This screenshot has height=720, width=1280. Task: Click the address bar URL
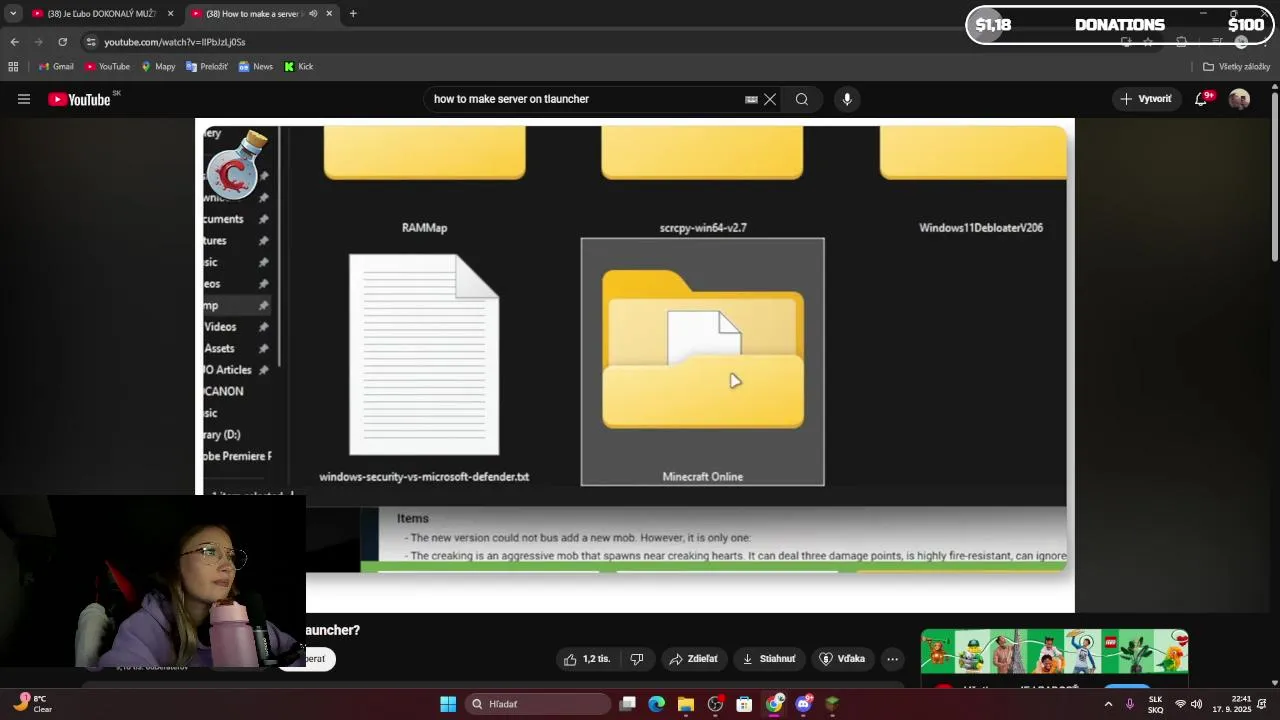coord(175,42)
